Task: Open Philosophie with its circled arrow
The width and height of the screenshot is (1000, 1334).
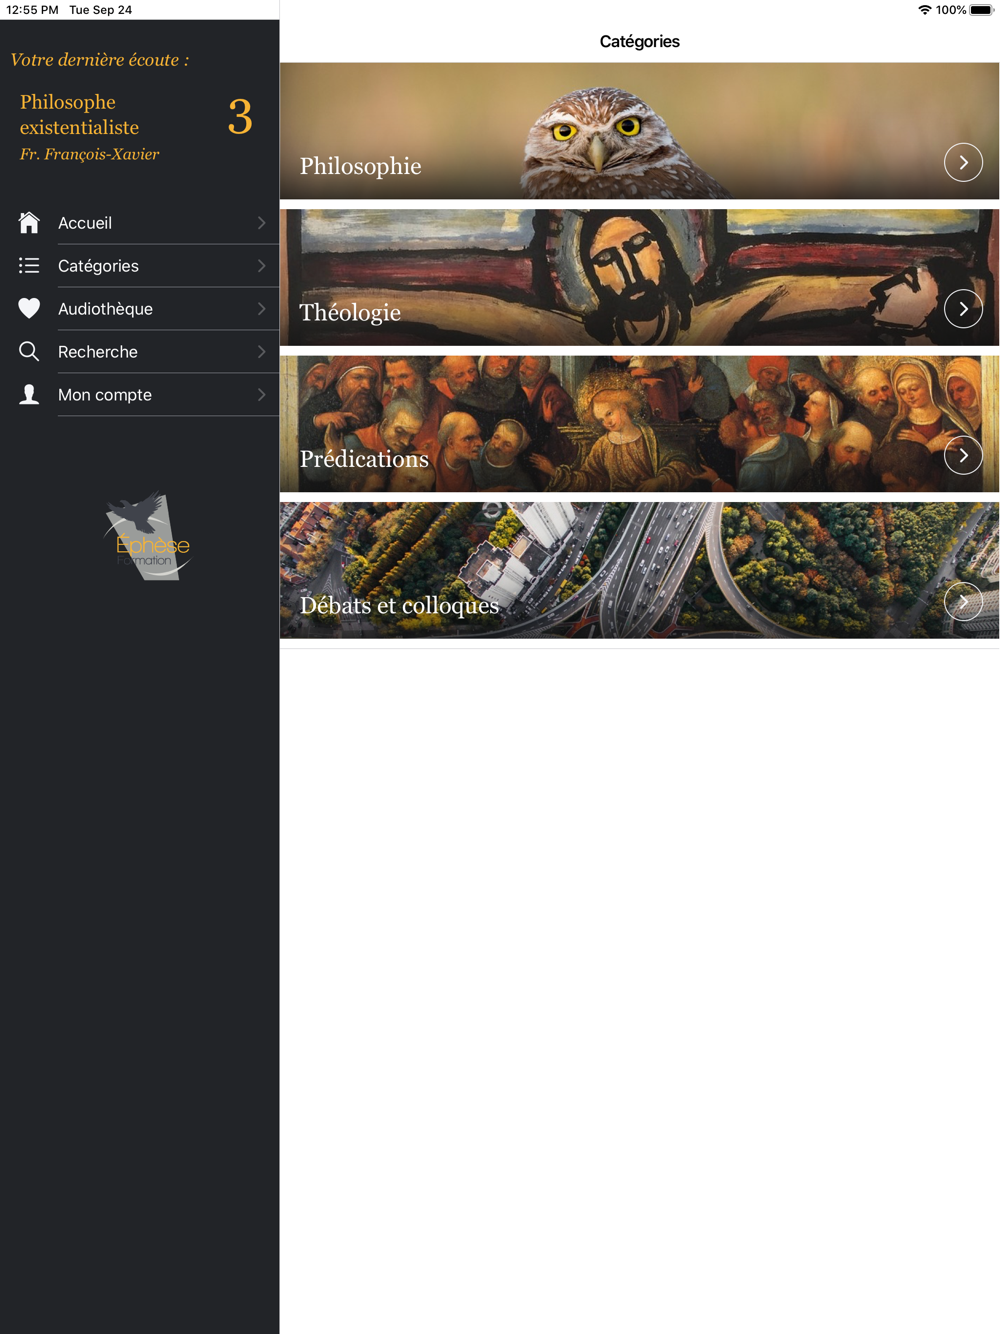Action: pos(963,162)
